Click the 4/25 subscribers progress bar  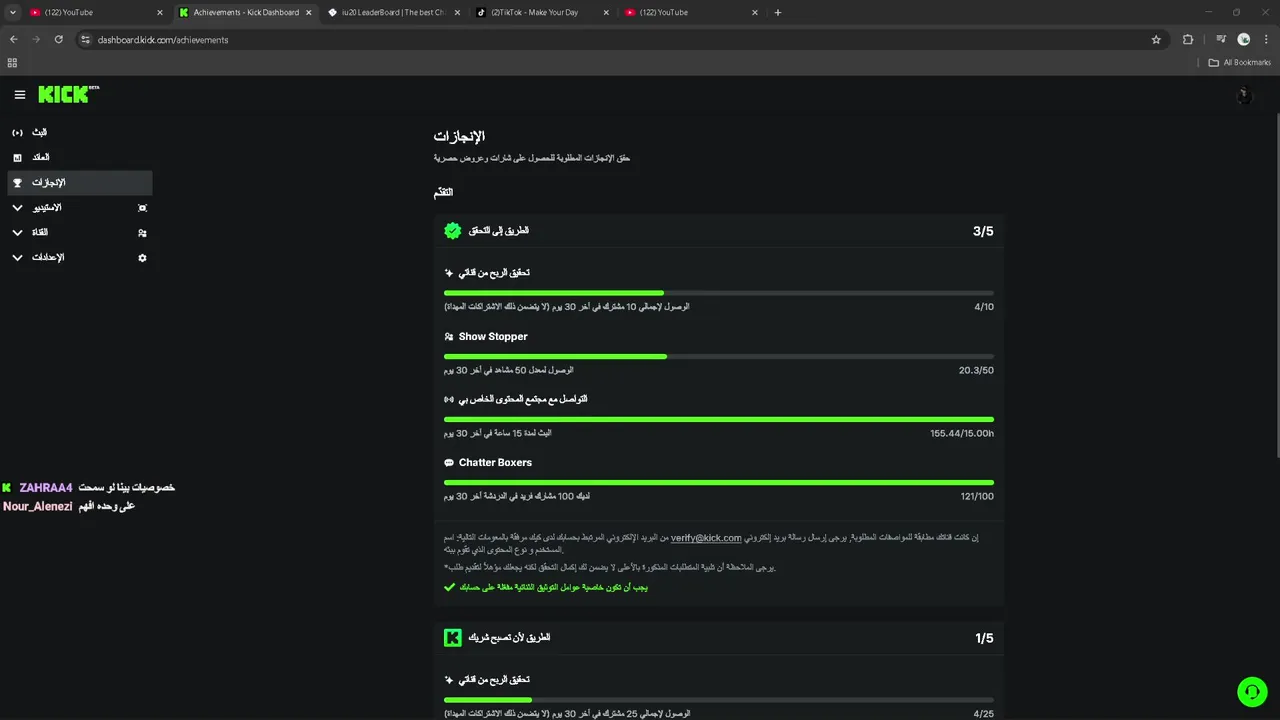click(x=719, y=700)
